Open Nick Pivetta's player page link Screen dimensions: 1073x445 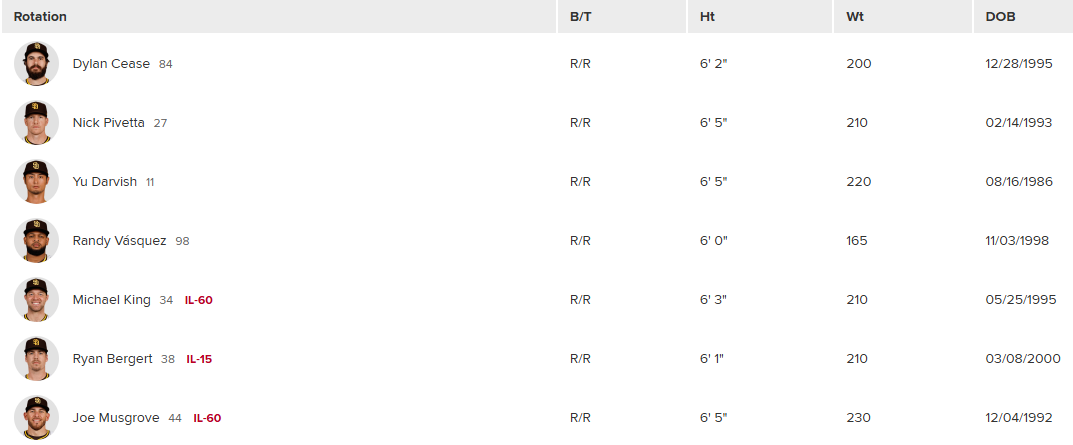108,123
